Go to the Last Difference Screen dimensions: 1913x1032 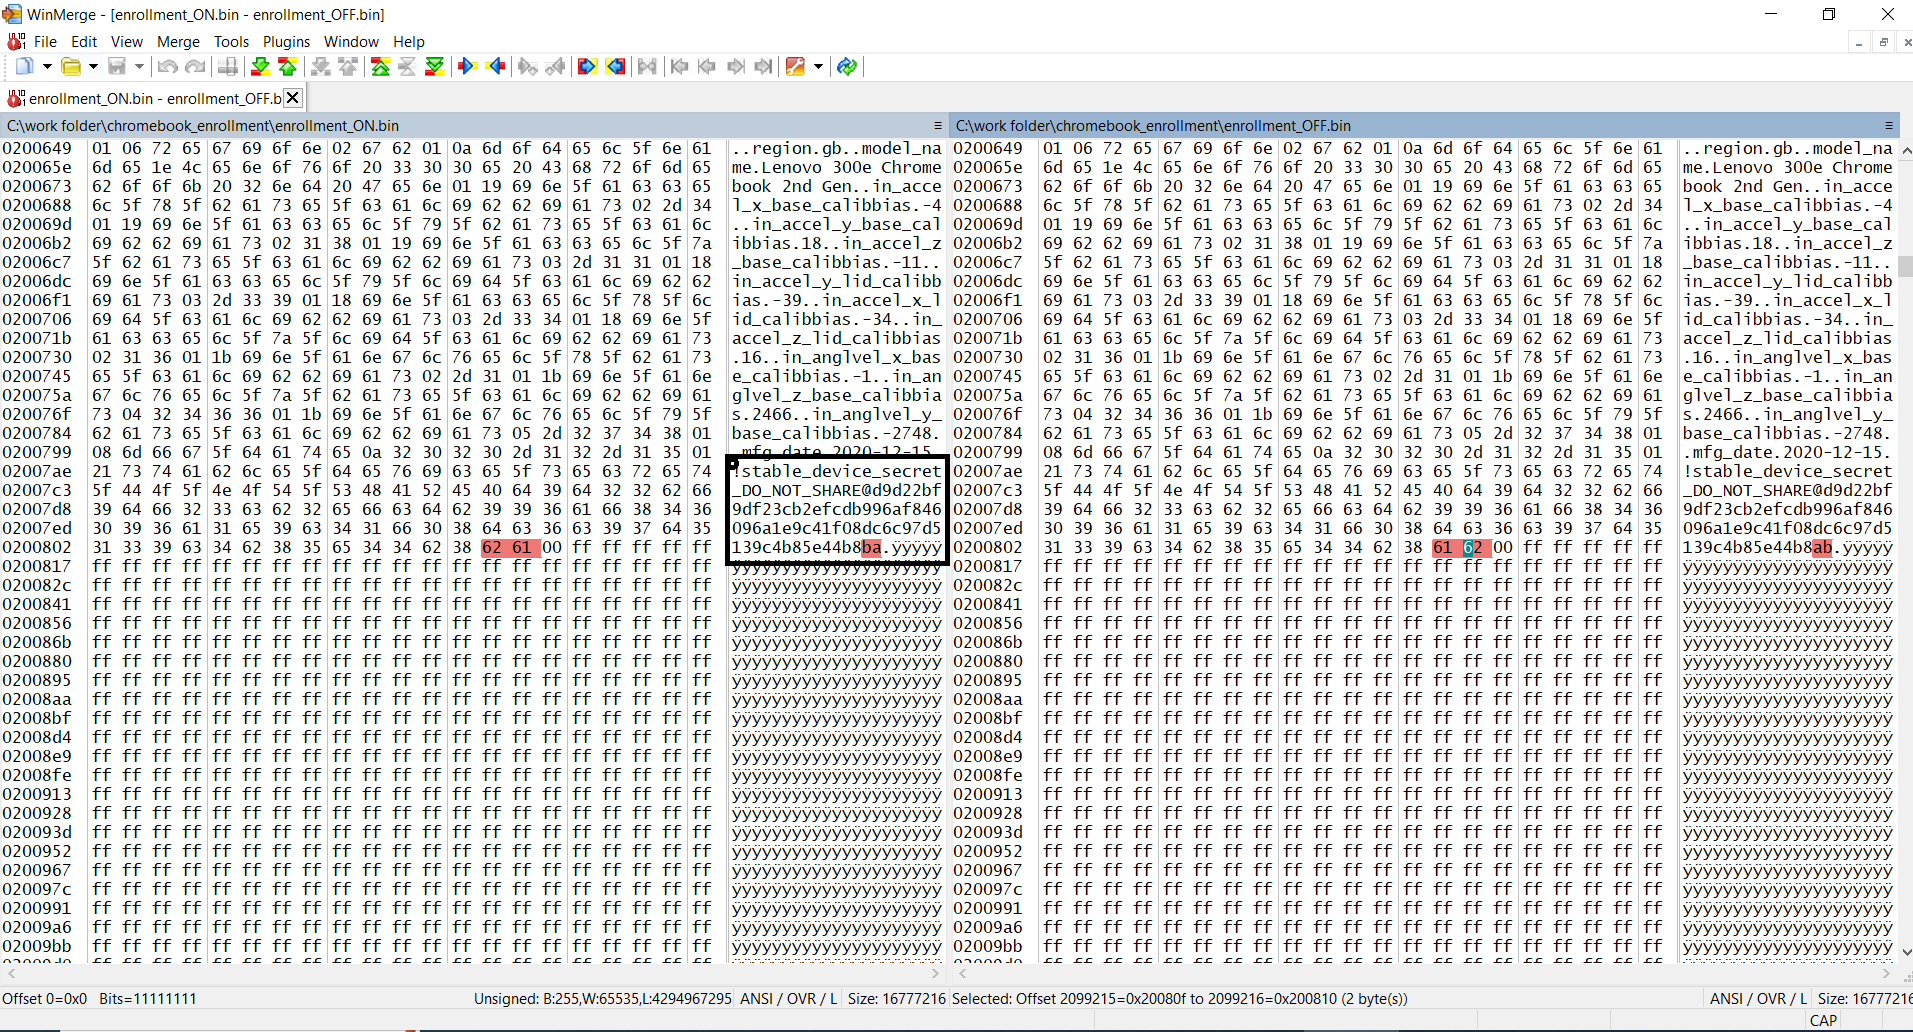[435, 67]
